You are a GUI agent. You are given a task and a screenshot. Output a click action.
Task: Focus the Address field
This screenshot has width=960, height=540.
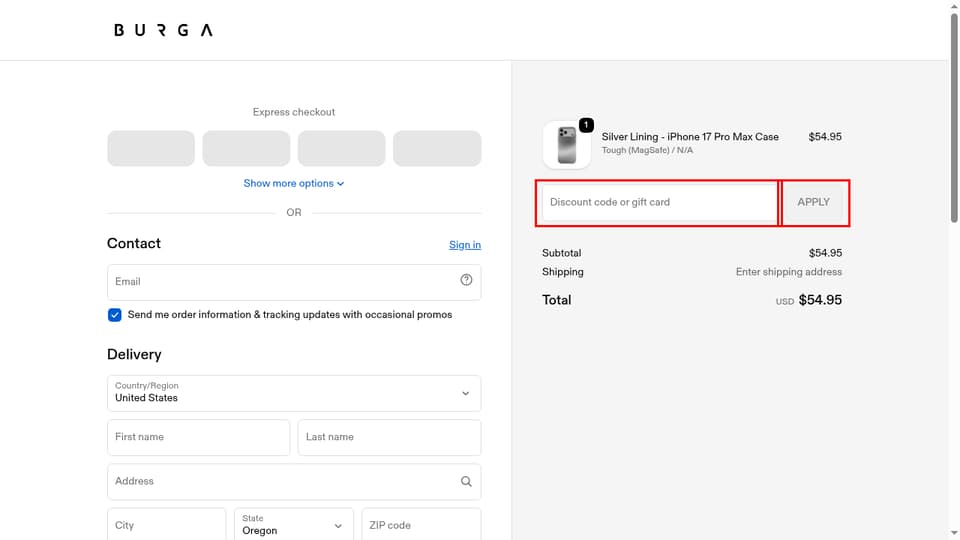(x=294, y=481)
